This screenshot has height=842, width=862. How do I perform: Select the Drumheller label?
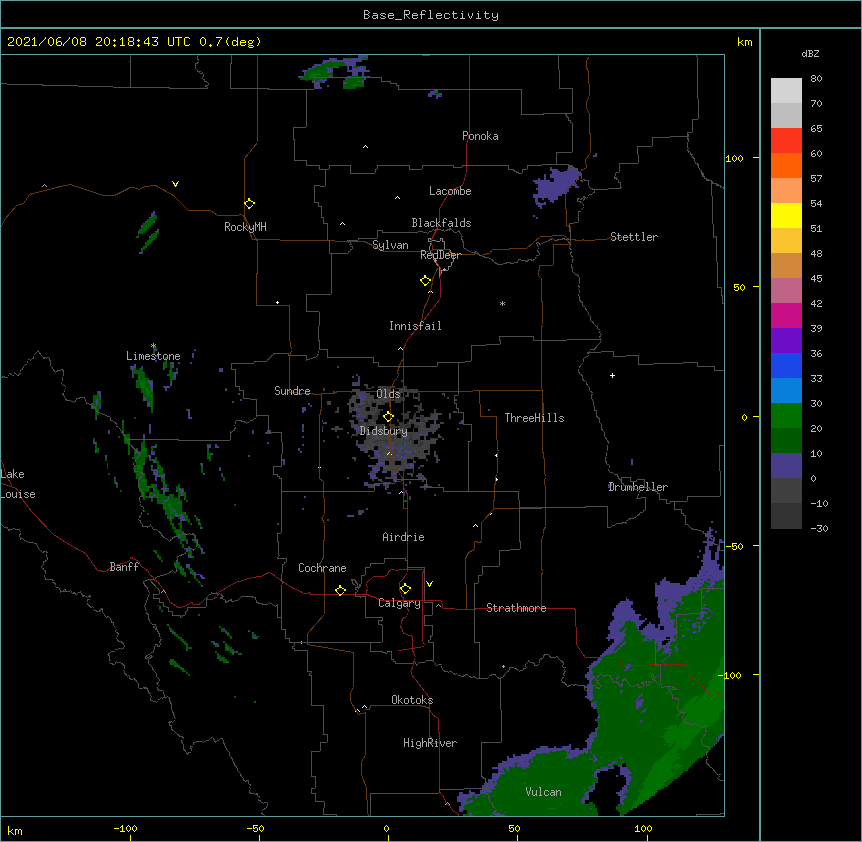click(638, 487)
